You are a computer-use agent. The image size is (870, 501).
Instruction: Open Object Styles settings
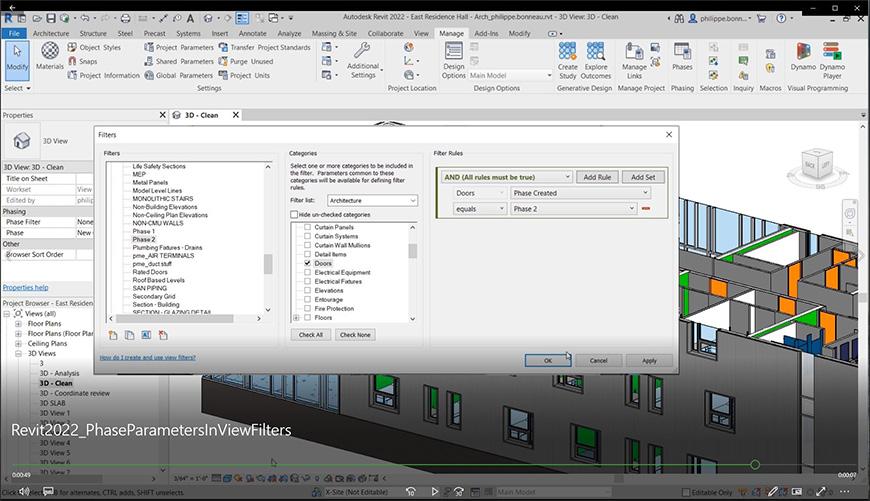tap(94, 48)
